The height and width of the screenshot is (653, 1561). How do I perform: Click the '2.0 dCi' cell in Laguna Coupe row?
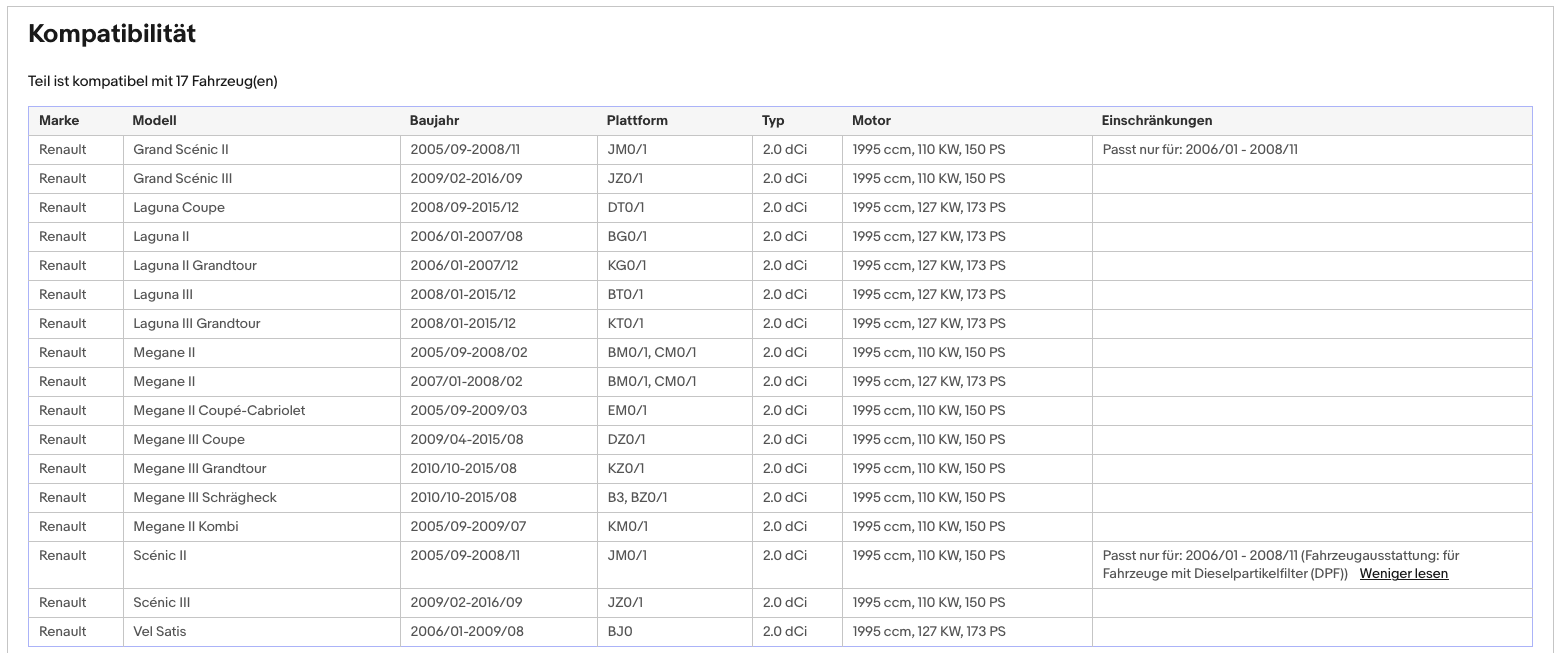(x=797, y=207)
